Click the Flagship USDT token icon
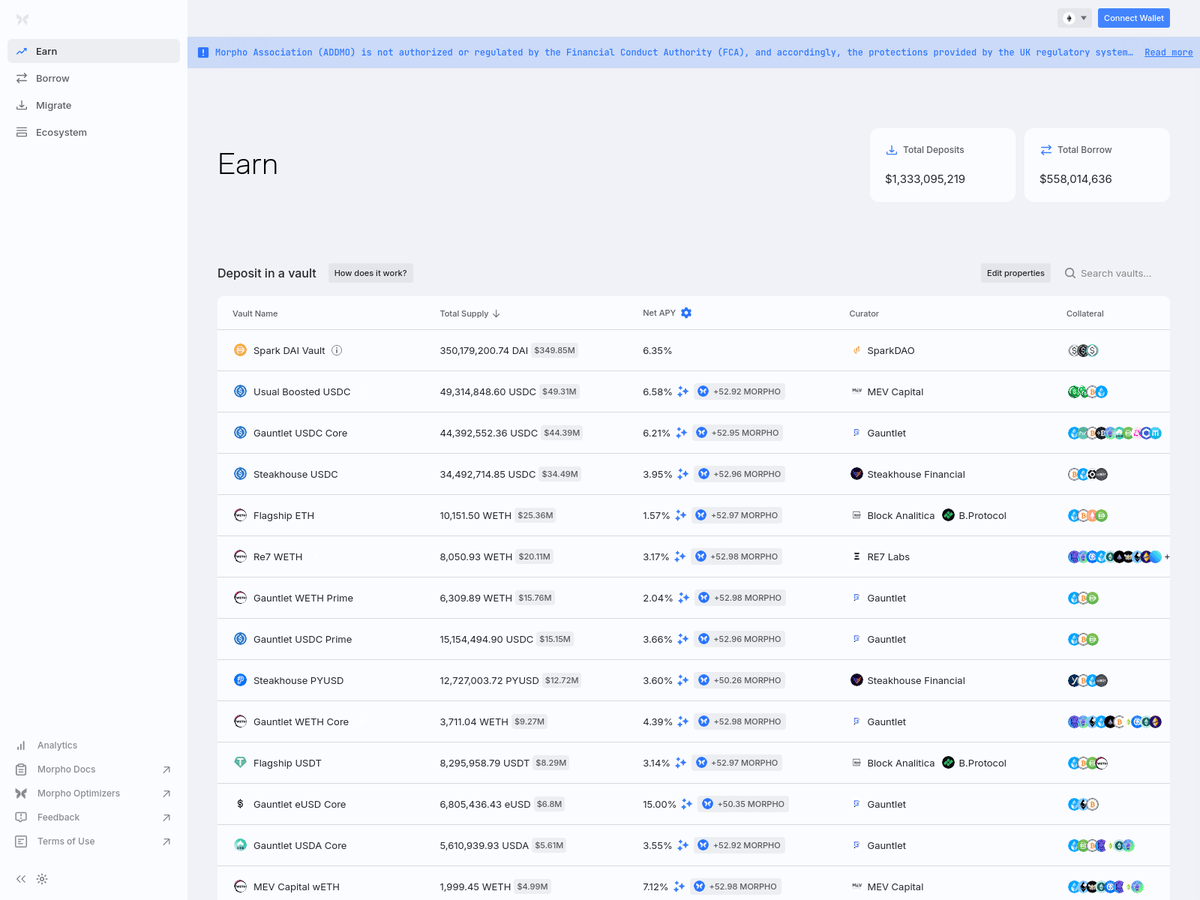Image resolution: width=1200 pixels, height=900 pixels. [x=240, y=763]
